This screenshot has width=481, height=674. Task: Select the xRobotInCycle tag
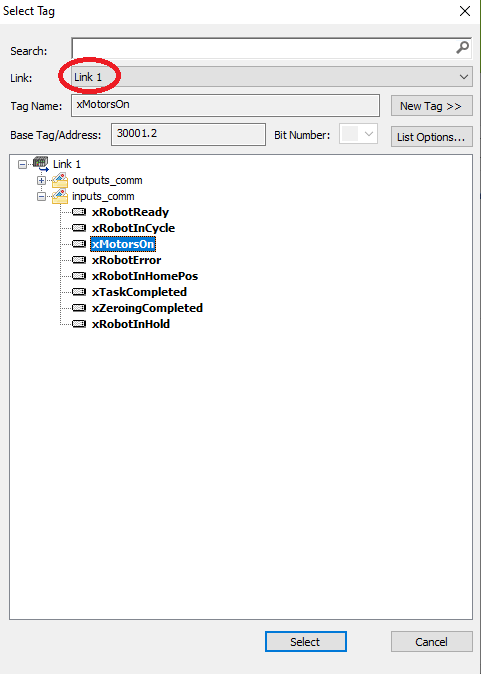click(133, 228)
